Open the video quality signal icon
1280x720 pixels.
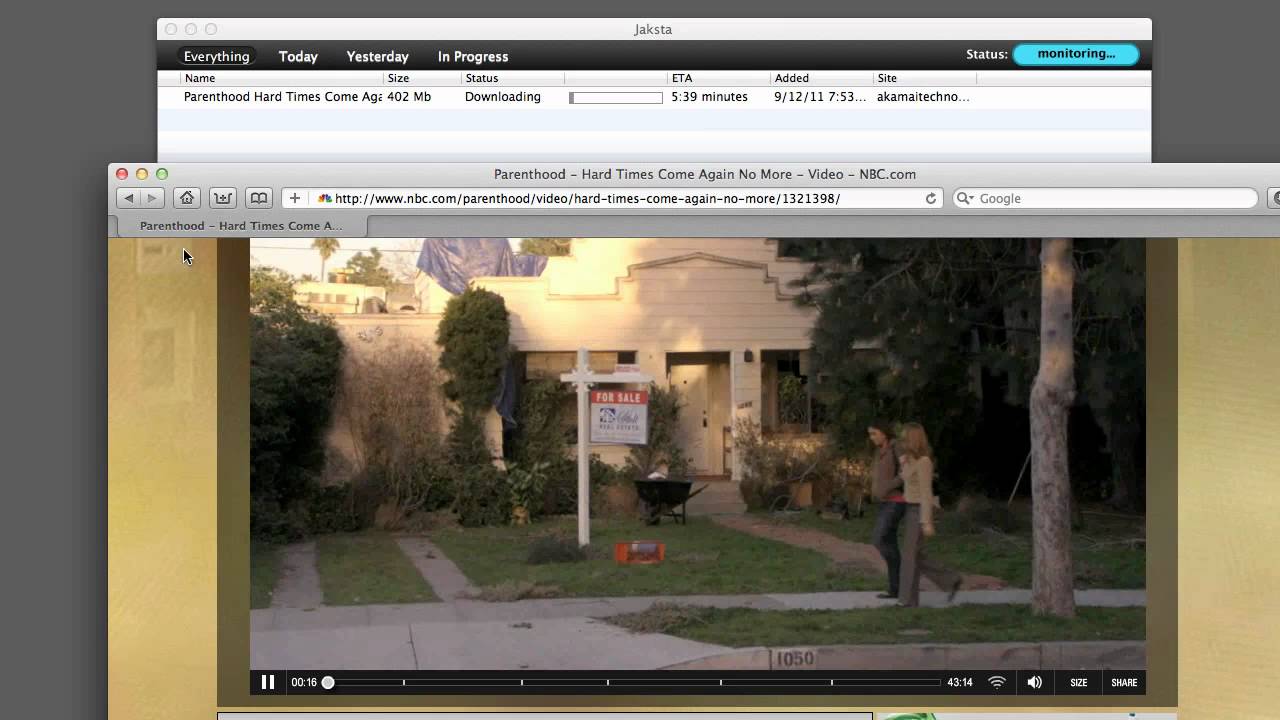997,682
